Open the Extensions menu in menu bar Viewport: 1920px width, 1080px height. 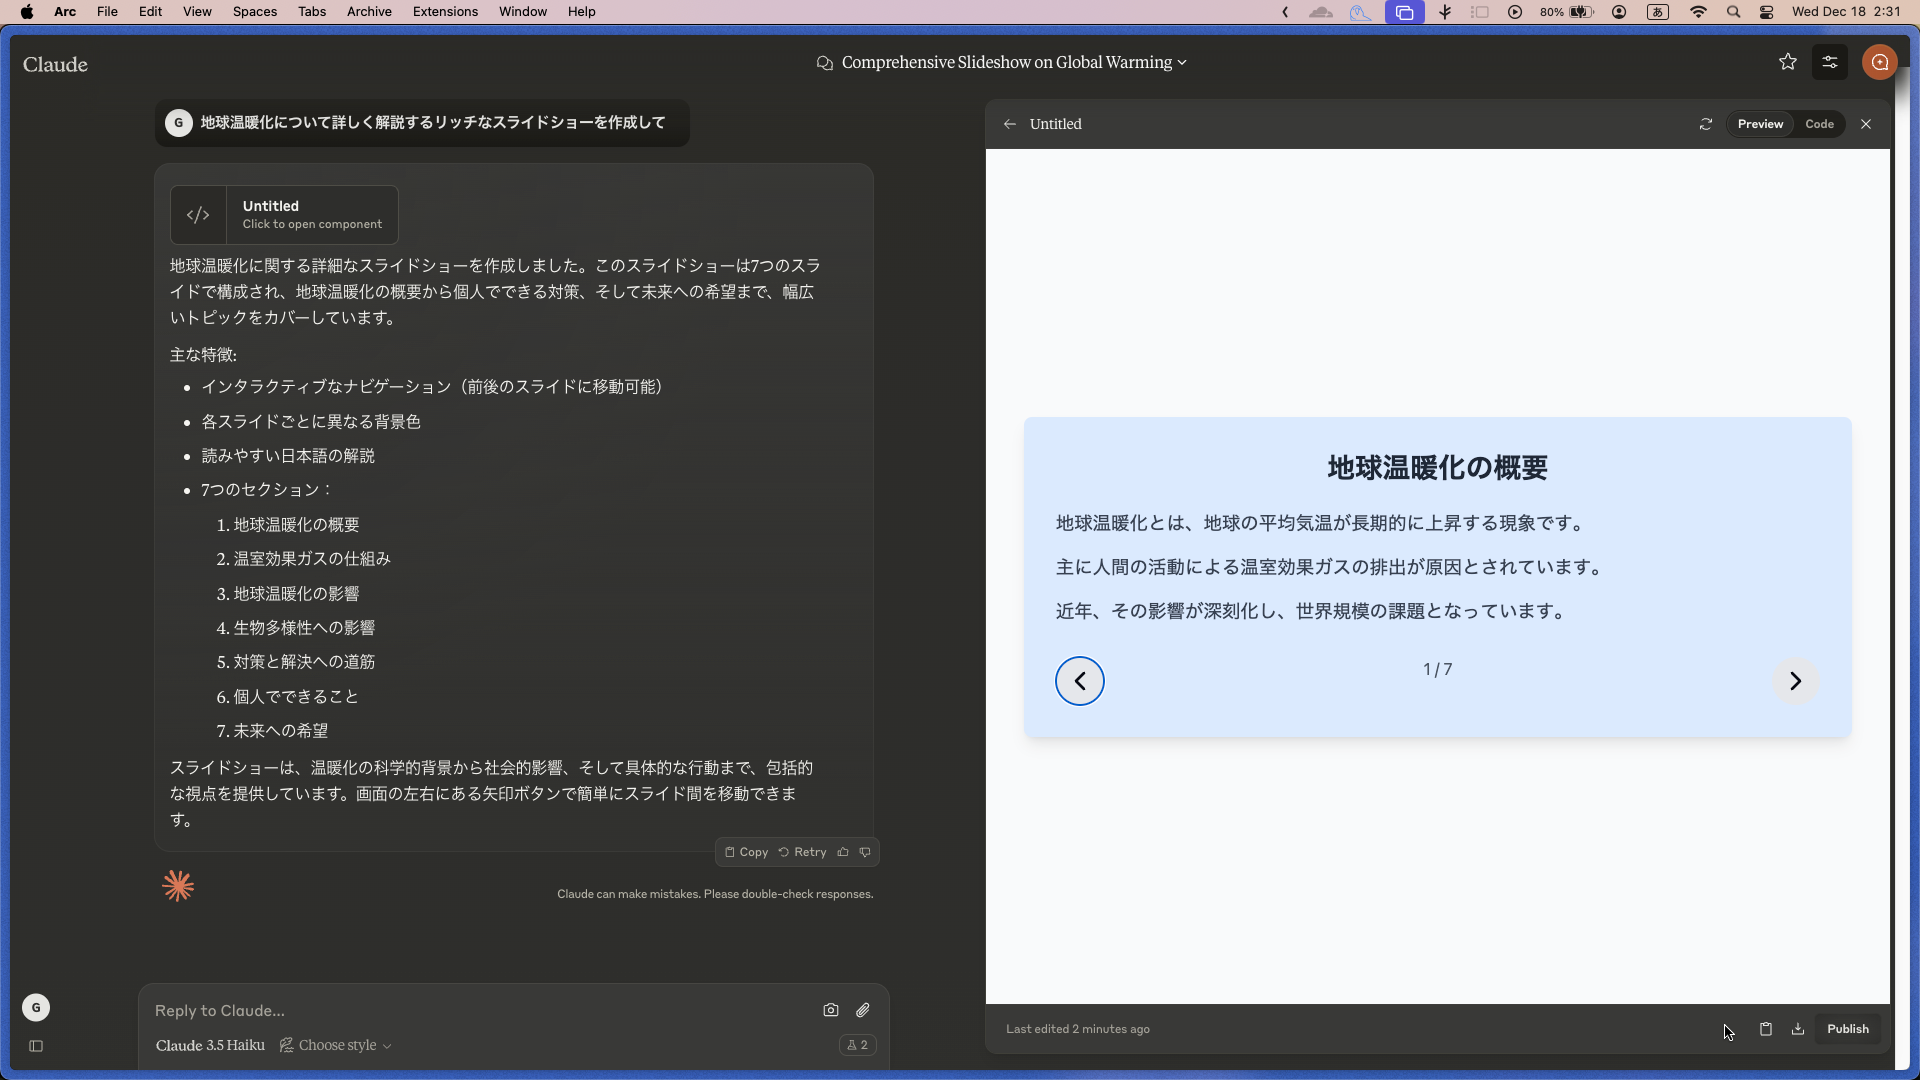[444, 11]
